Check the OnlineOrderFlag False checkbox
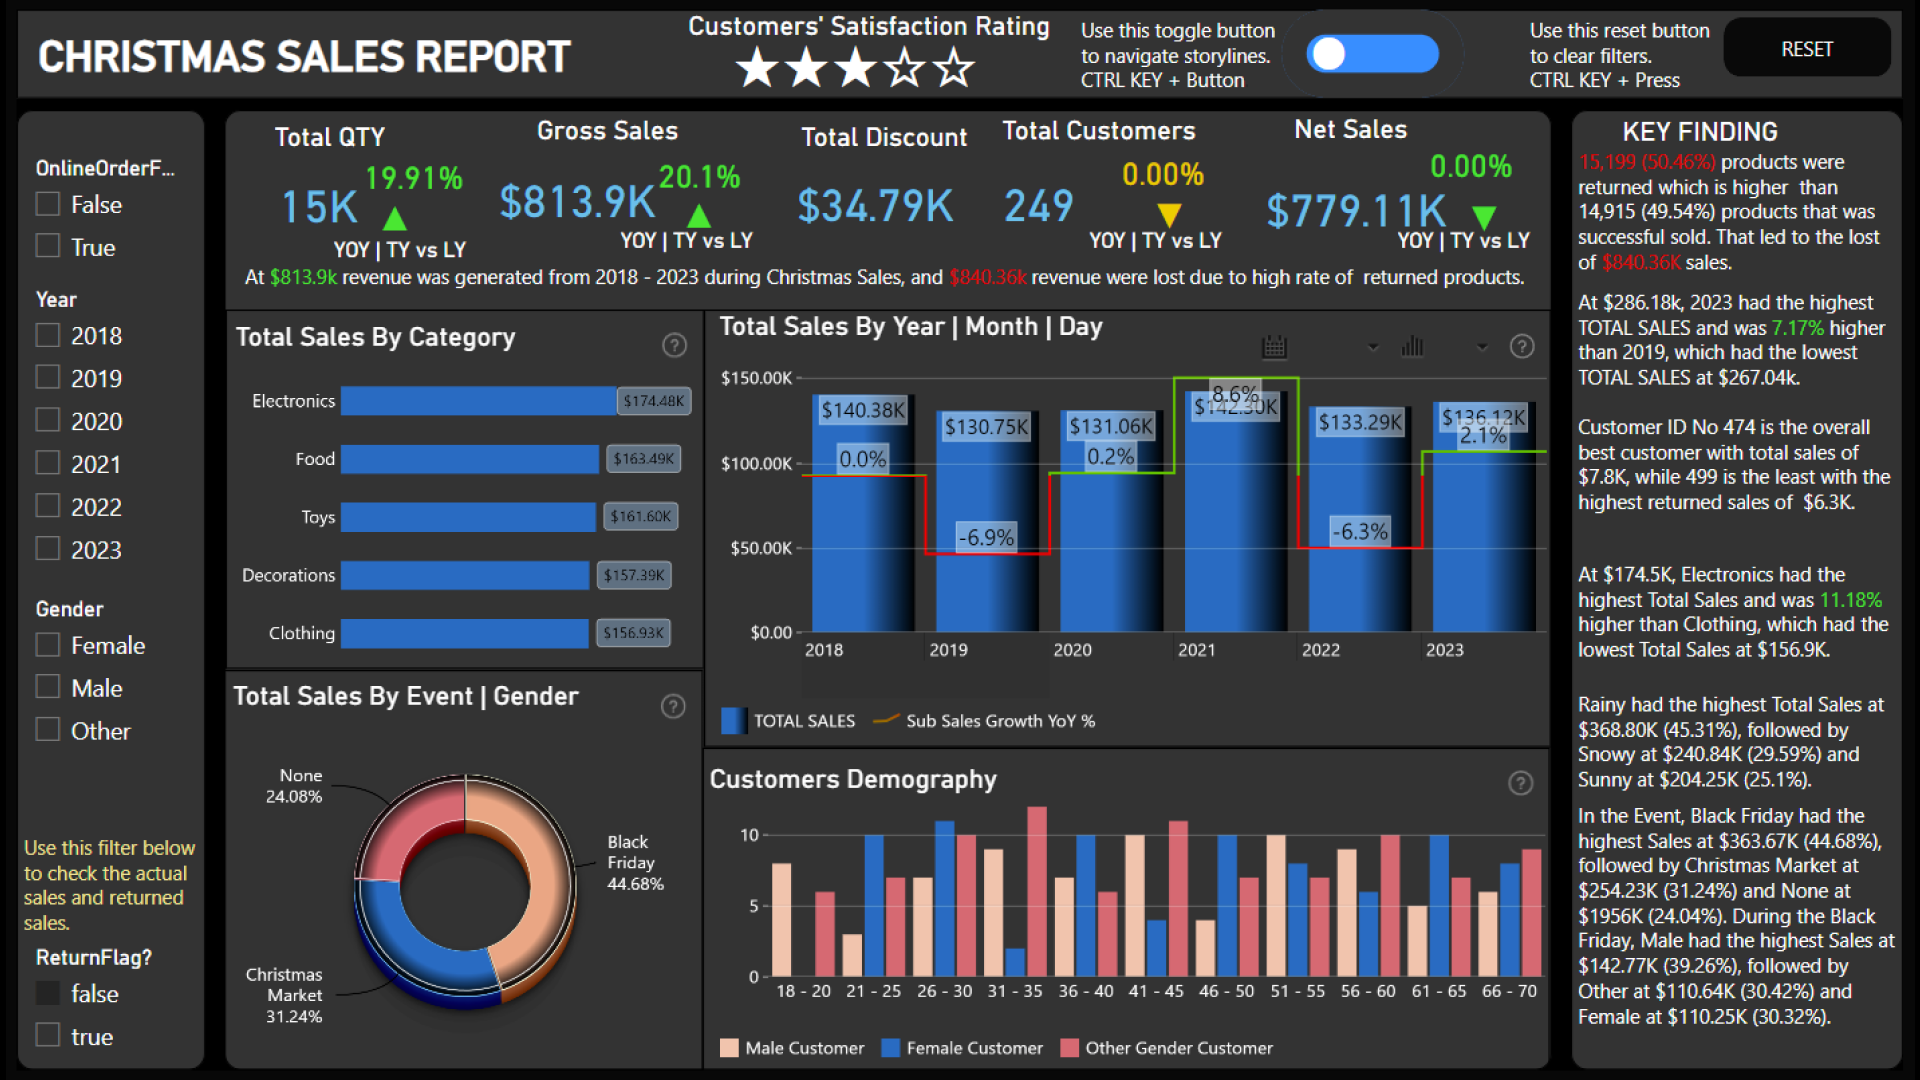The image size is (1920, 1080). pos(48,204)
